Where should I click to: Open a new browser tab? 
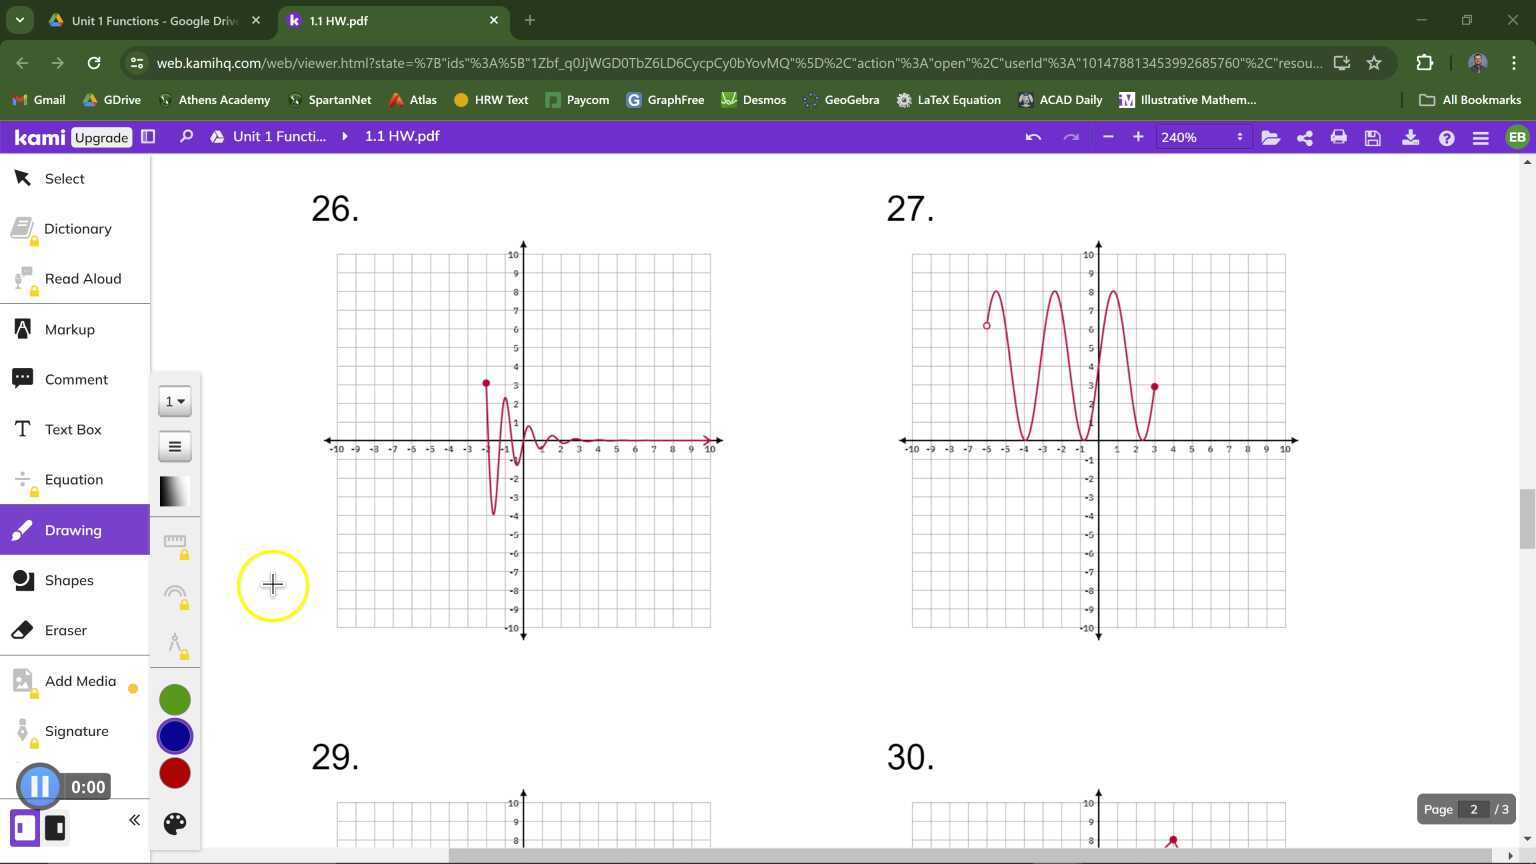(530, 20)
